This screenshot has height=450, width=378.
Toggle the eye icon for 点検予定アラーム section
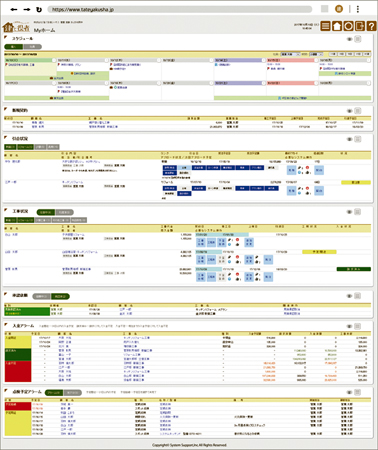(349, 392)
